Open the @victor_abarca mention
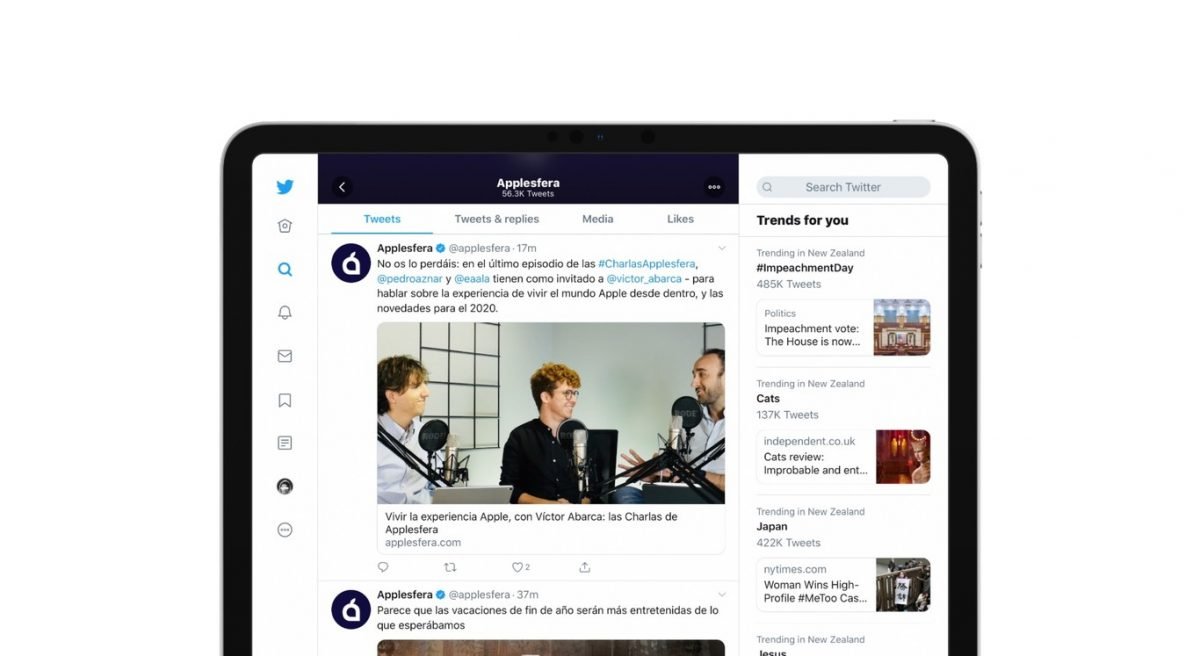Viewport: 1200px width, 656px height. click(x=644, y=279)
